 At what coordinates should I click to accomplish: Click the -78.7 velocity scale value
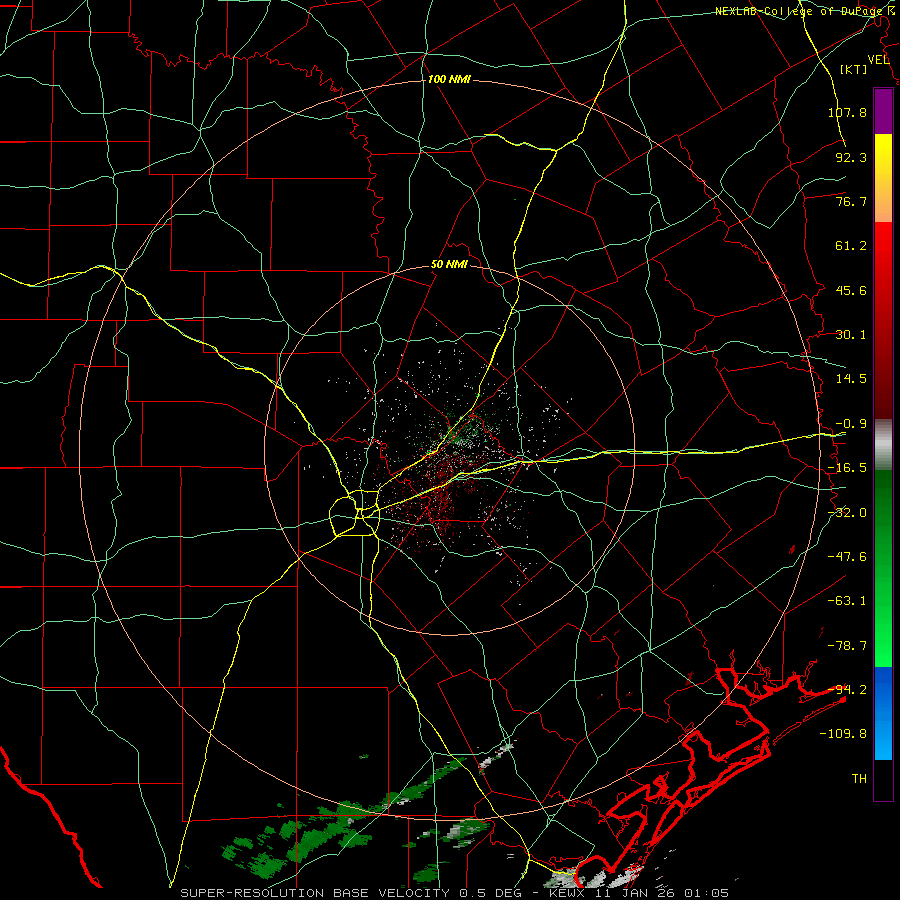[x=847, y=646]
